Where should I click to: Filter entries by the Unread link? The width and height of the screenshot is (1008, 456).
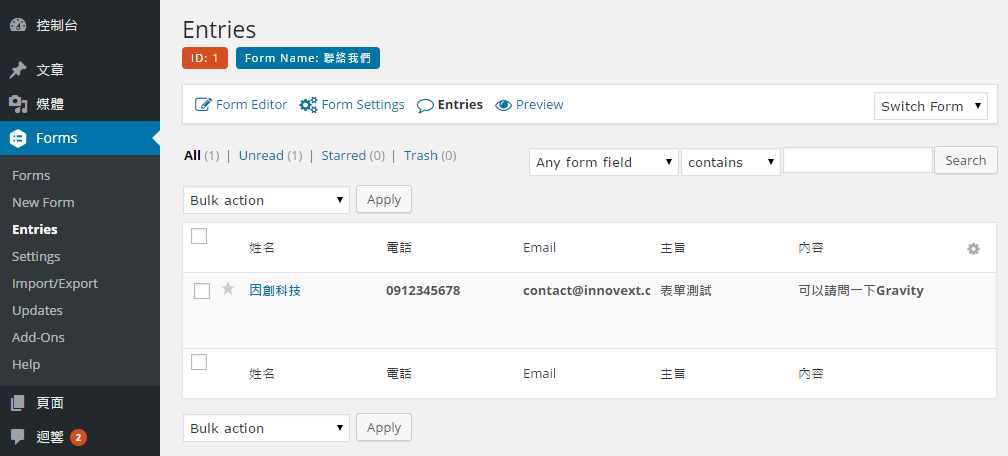click(x=261, y=156)
